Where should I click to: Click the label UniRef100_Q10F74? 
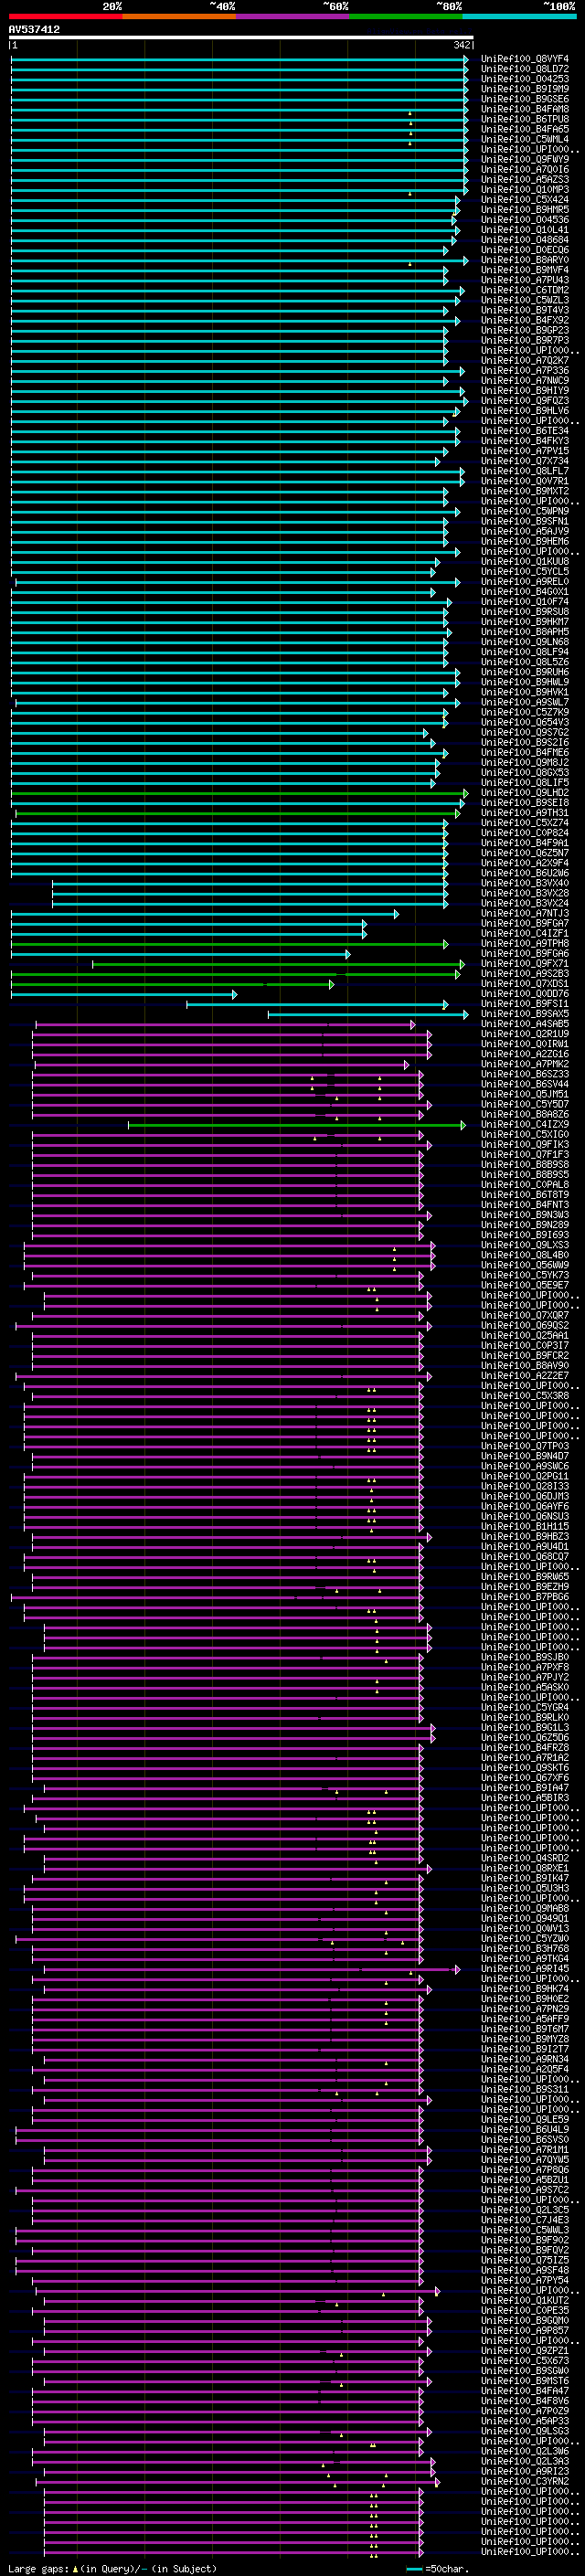(525, 602)
